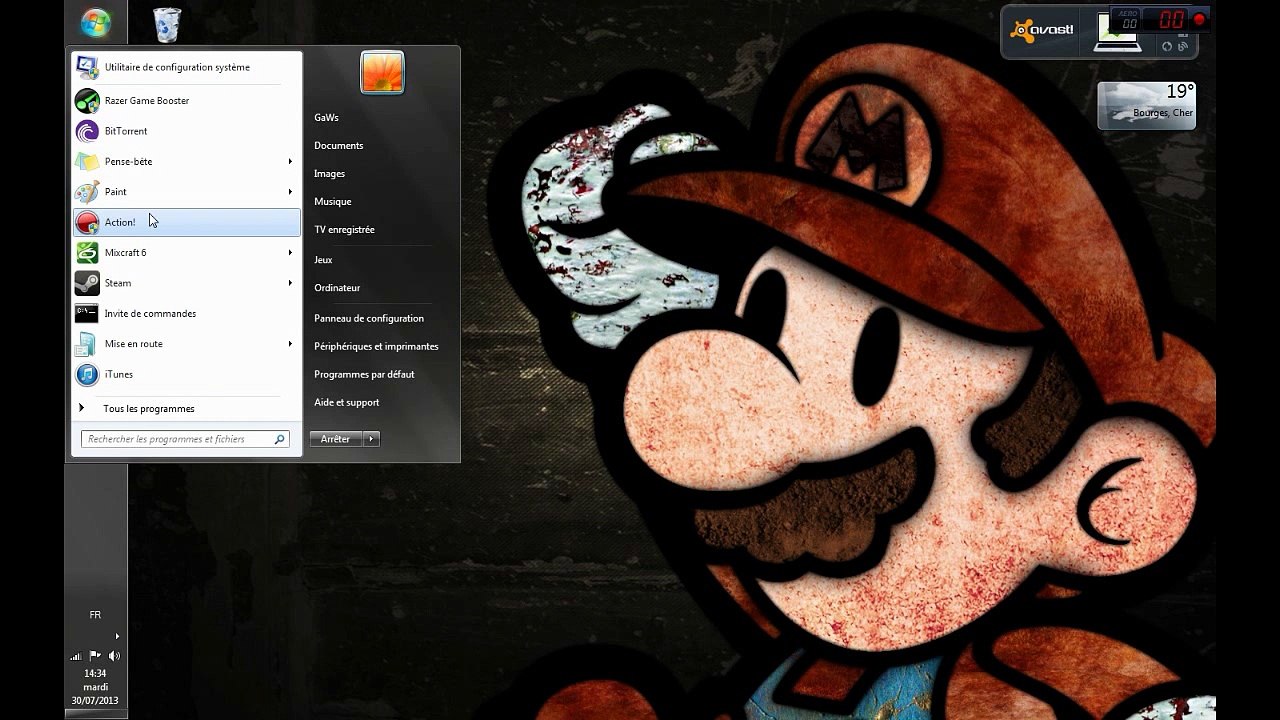Click the program and file search field
This screenshot has height=720, width=1280.
pos(185,439)
